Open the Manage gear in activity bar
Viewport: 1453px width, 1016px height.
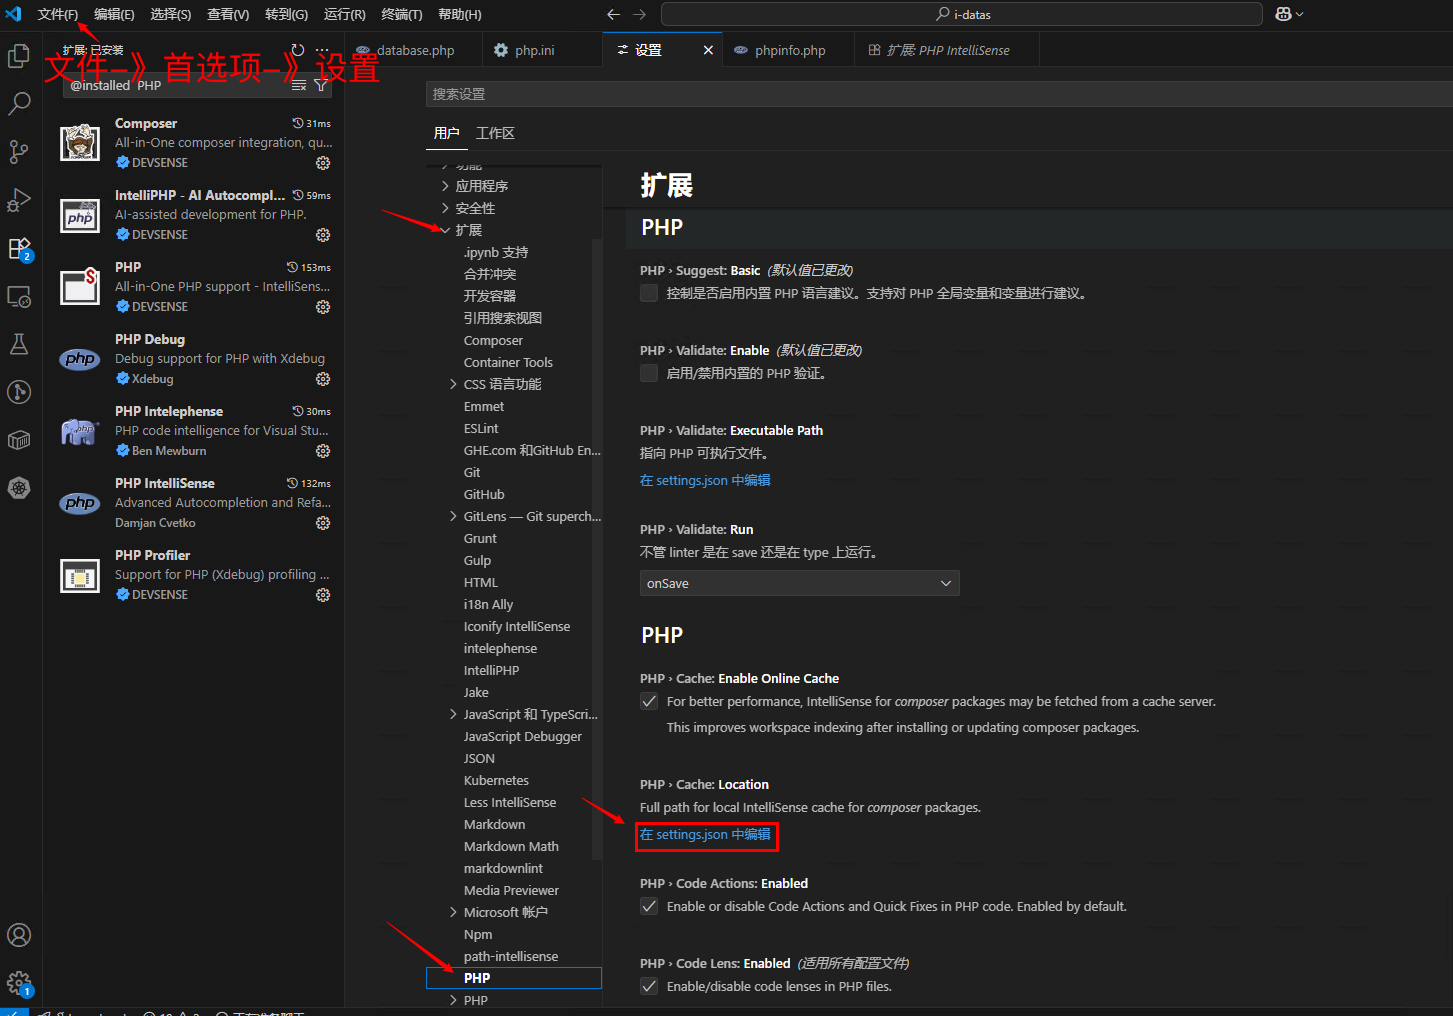coord(19,983)
